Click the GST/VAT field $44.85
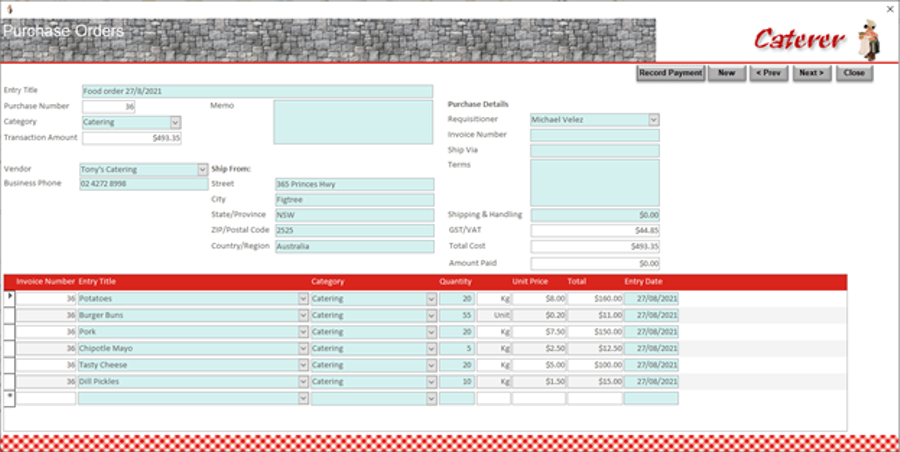 pos(595,231)
